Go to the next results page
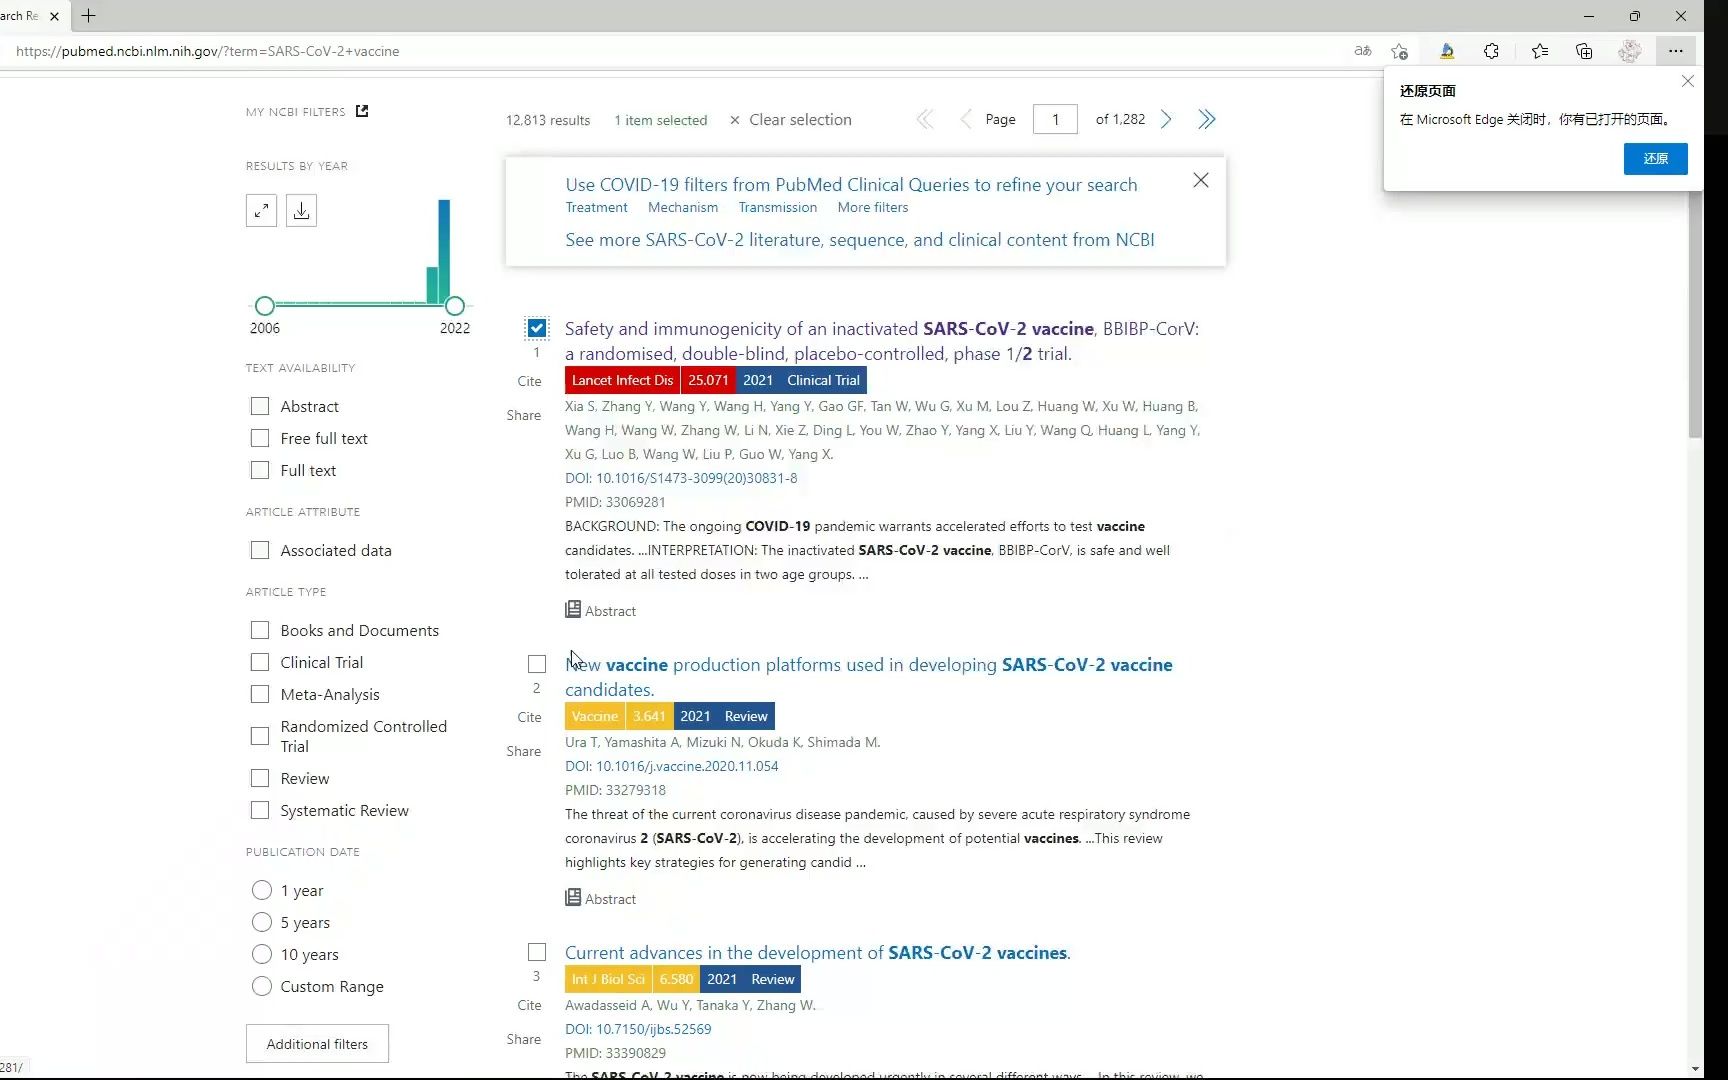 (x=1166, y=120)
